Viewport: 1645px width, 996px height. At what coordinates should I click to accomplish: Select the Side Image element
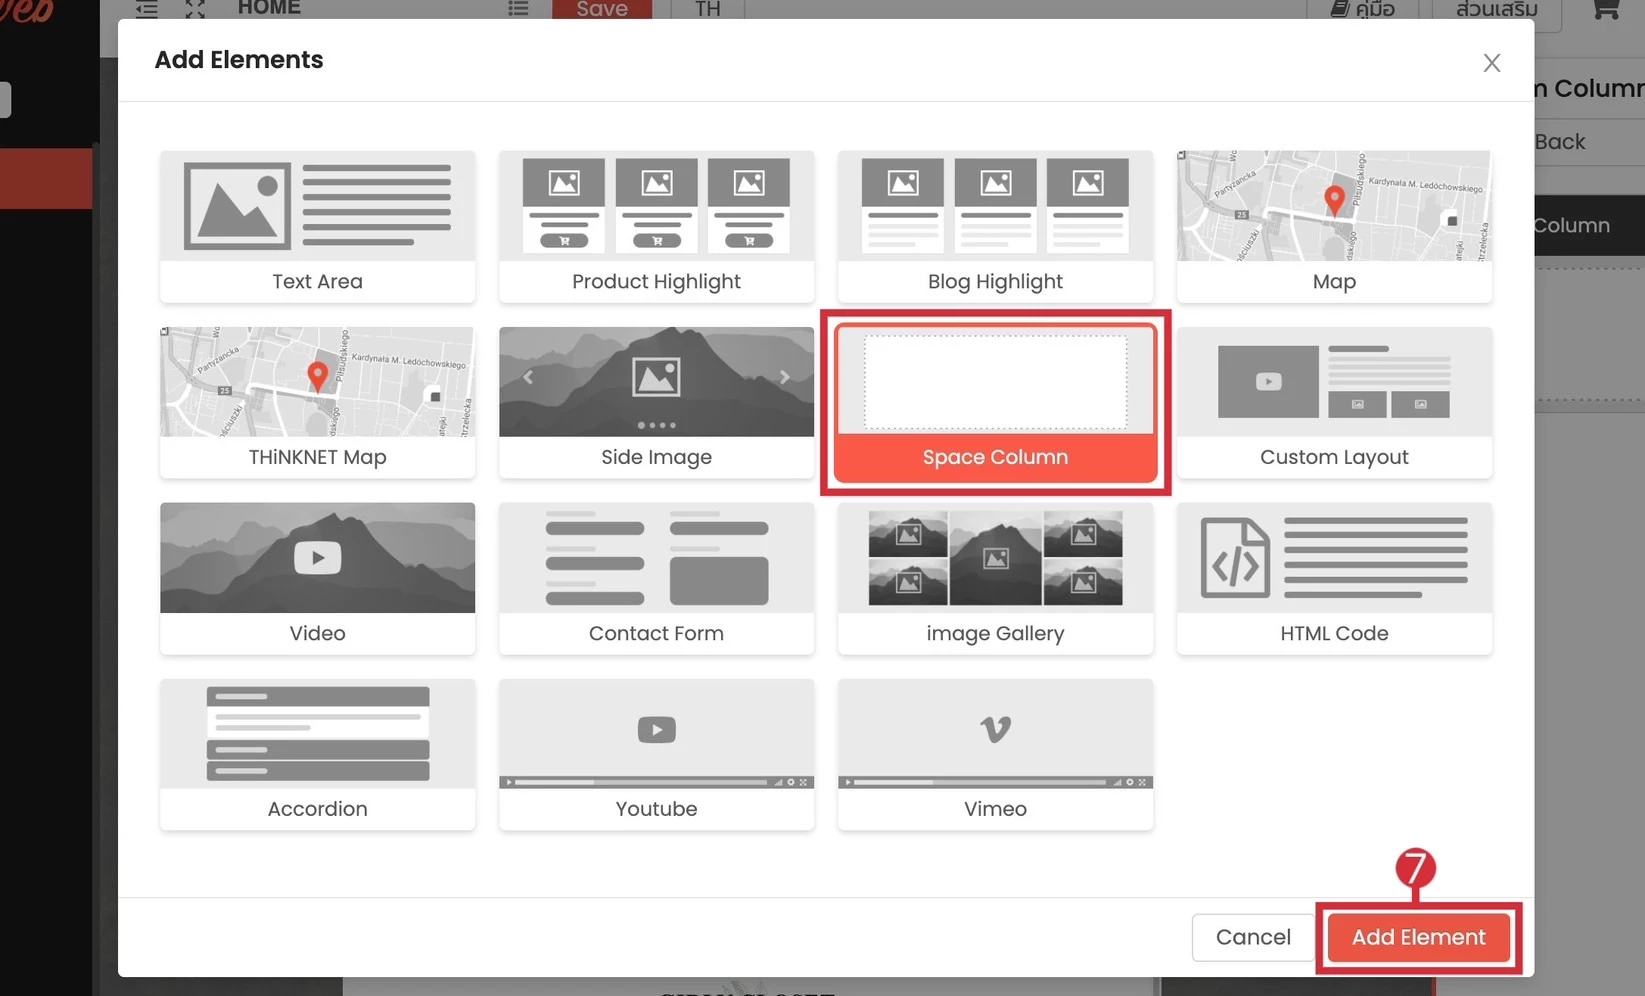[x=656, y=402]
